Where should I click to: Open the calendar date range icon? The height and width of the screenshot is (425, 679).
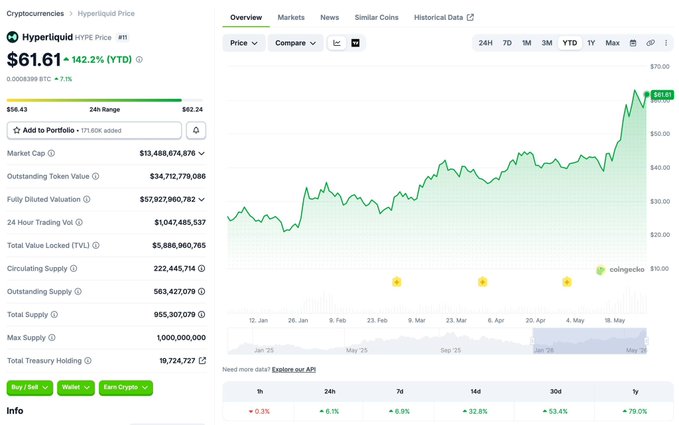(x=633, y=43)
